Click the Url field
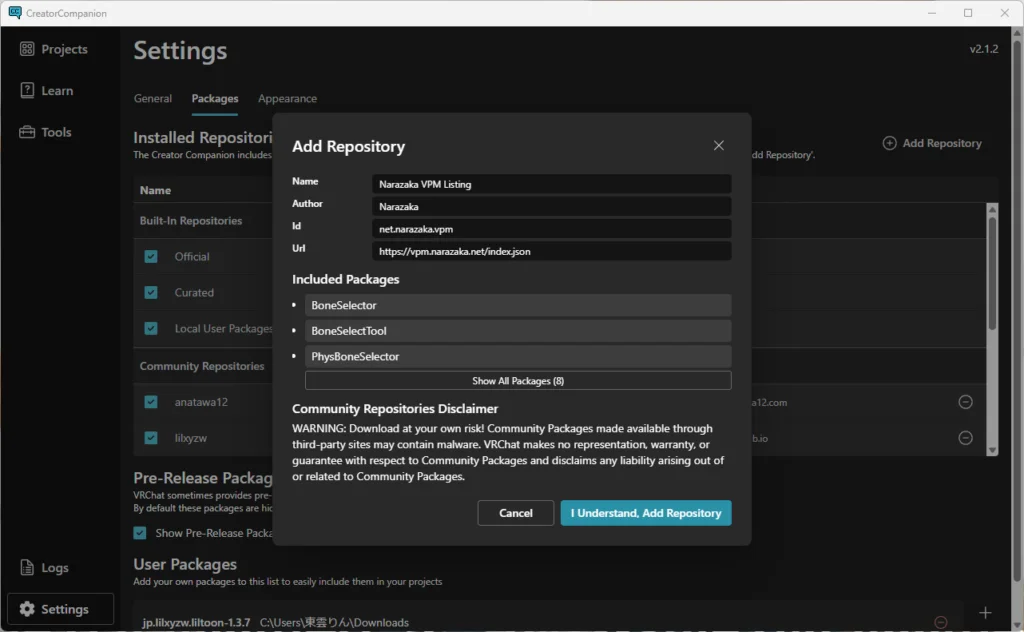1024x632 pixels. point(551,251)
